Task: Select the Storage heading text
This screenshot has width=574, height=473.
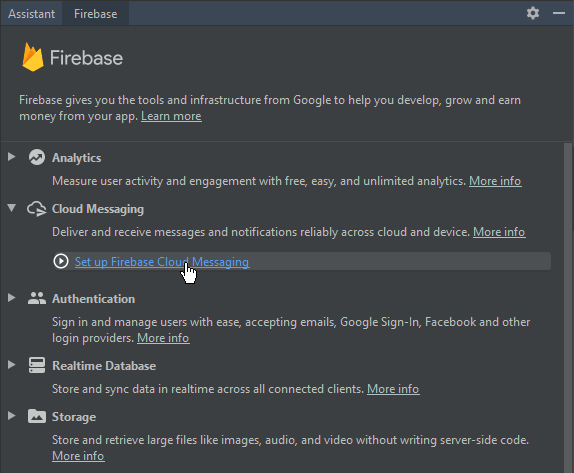Action: click(74, 417)
